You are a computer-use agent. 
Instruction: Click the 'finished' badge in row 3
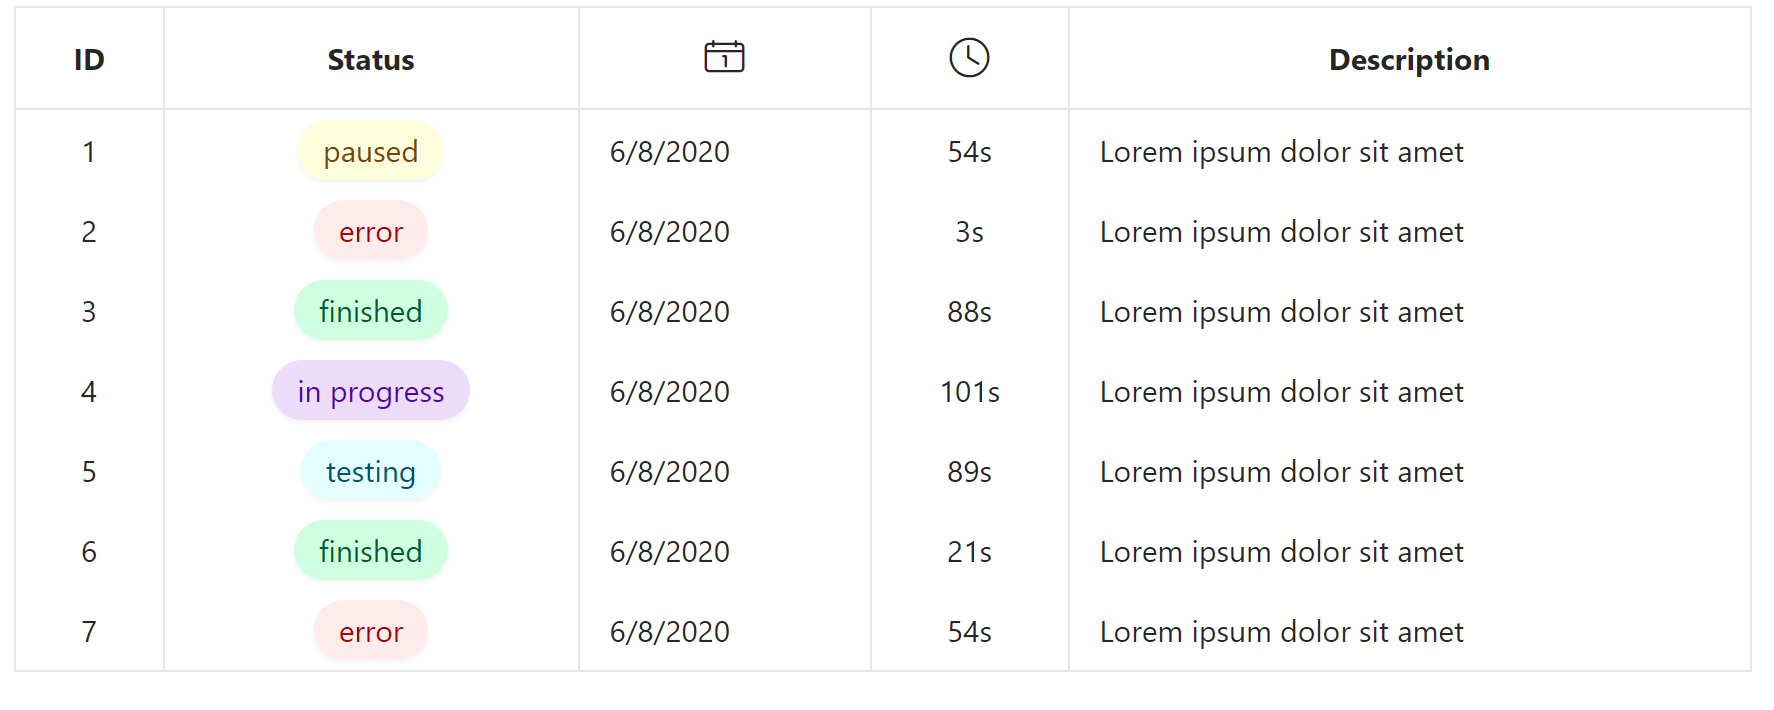[x=371, y=312]
